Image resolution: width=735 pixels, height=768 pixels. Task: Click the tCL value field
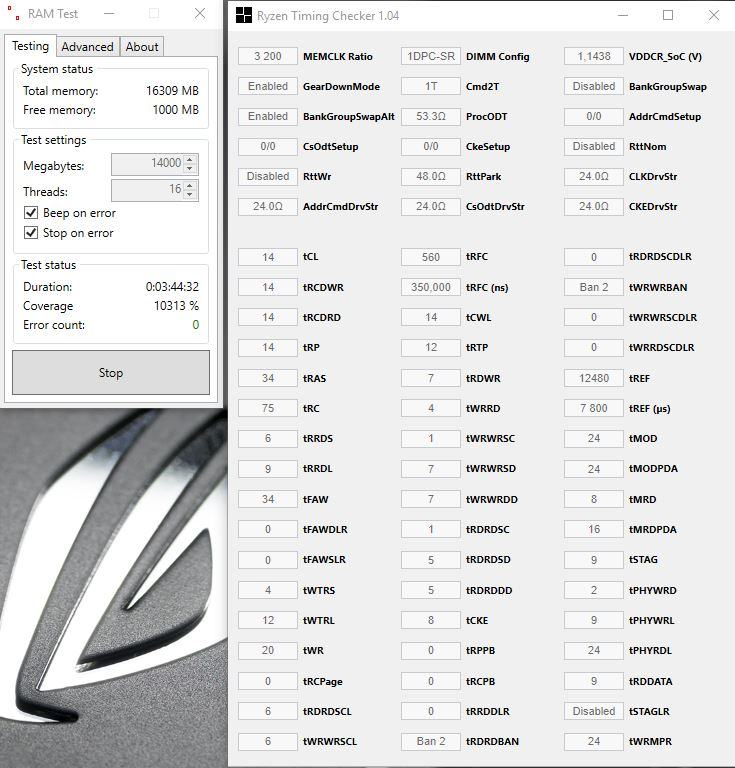tap(268, 257)
